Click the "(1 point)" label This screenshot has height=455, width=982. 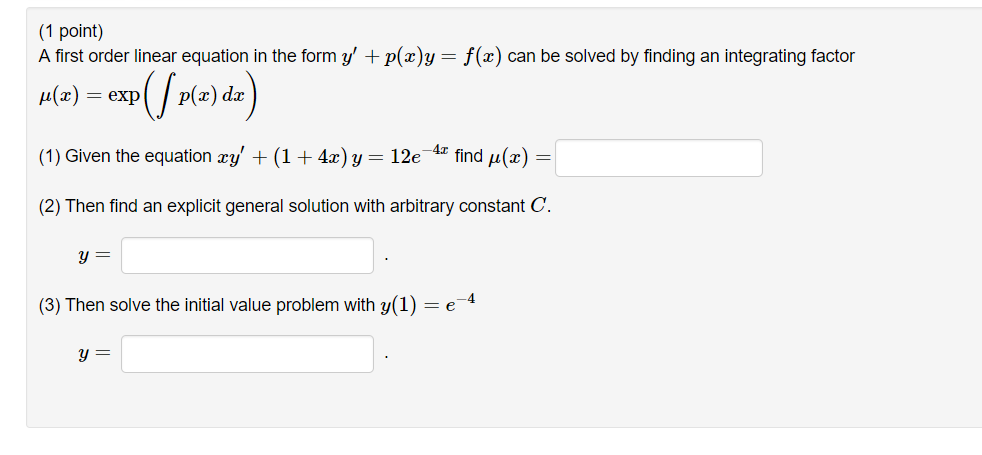(x=71, y=31)
